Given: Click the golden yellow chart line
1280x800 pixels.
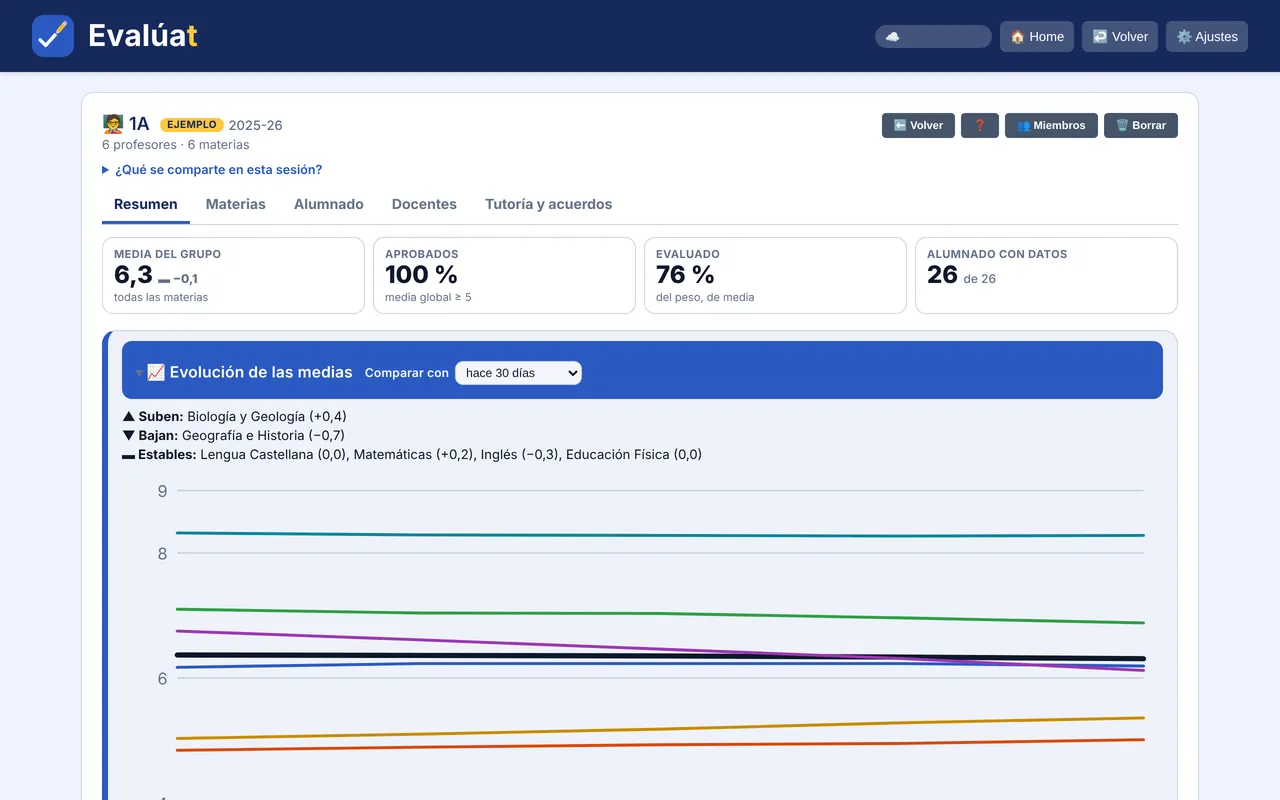Looking at the screenshot, I should [660, 729].
